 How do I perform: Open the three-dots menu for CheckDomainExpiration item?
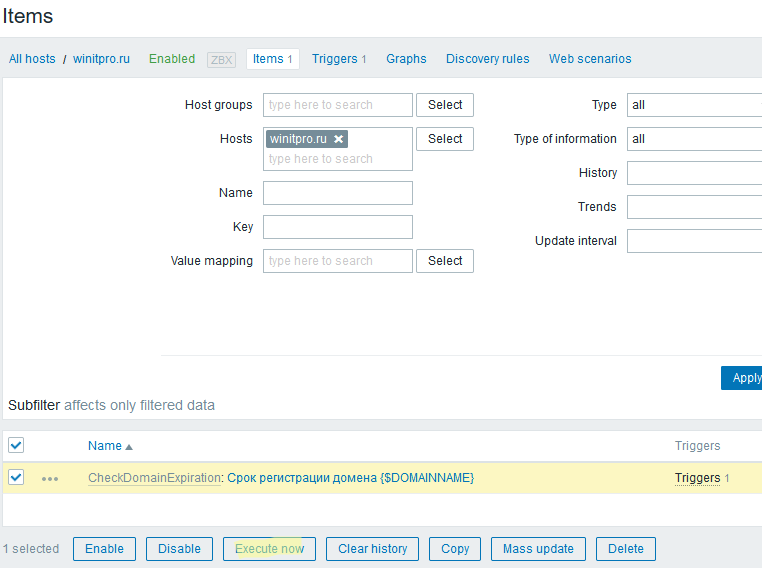pyautogui.click(x=50, y=479)
